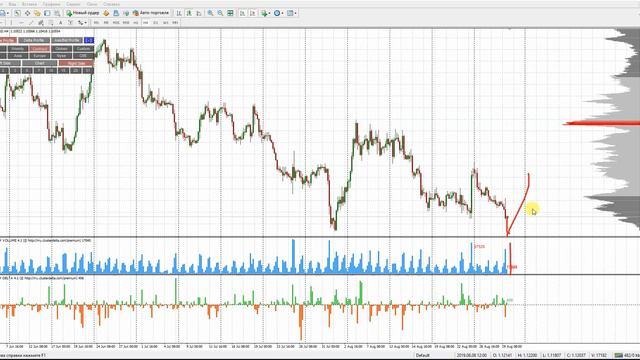Viewport: 640px width, 360px height.
Task: Switch to M5 timeframe
Action: point(106,22)
